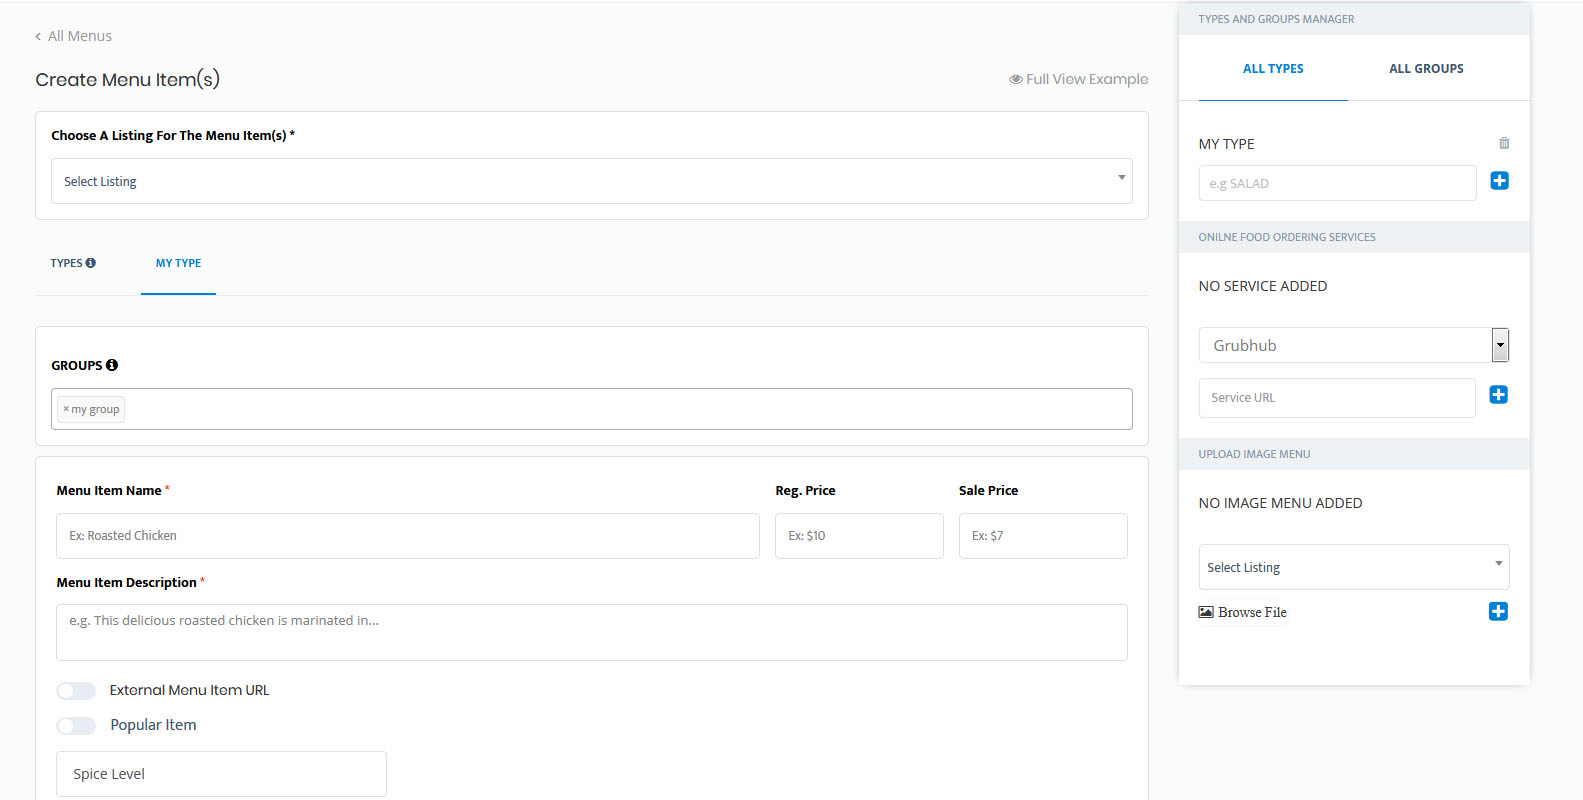Click the trash icon beside MY TYPE
This screenshot has width=1583, height=800.
coord(1503,144)
